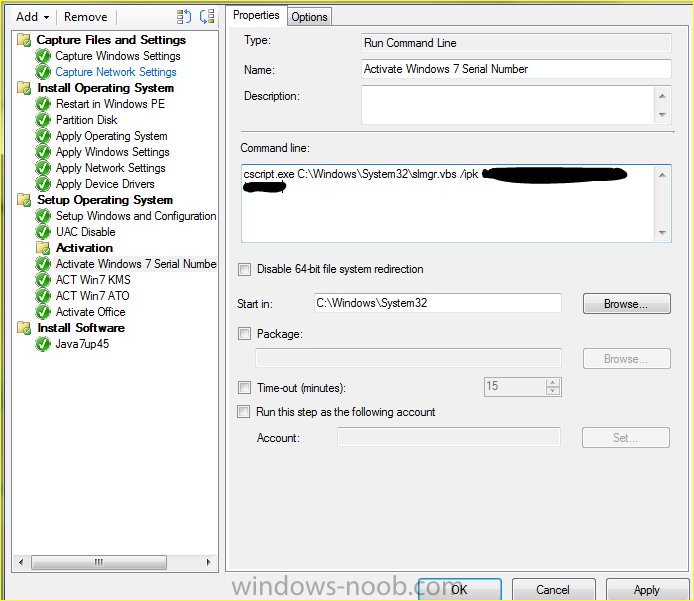Click the expand all steps toolbar icon
Screen dimensions: 694x601
click(x=184, y=17)
